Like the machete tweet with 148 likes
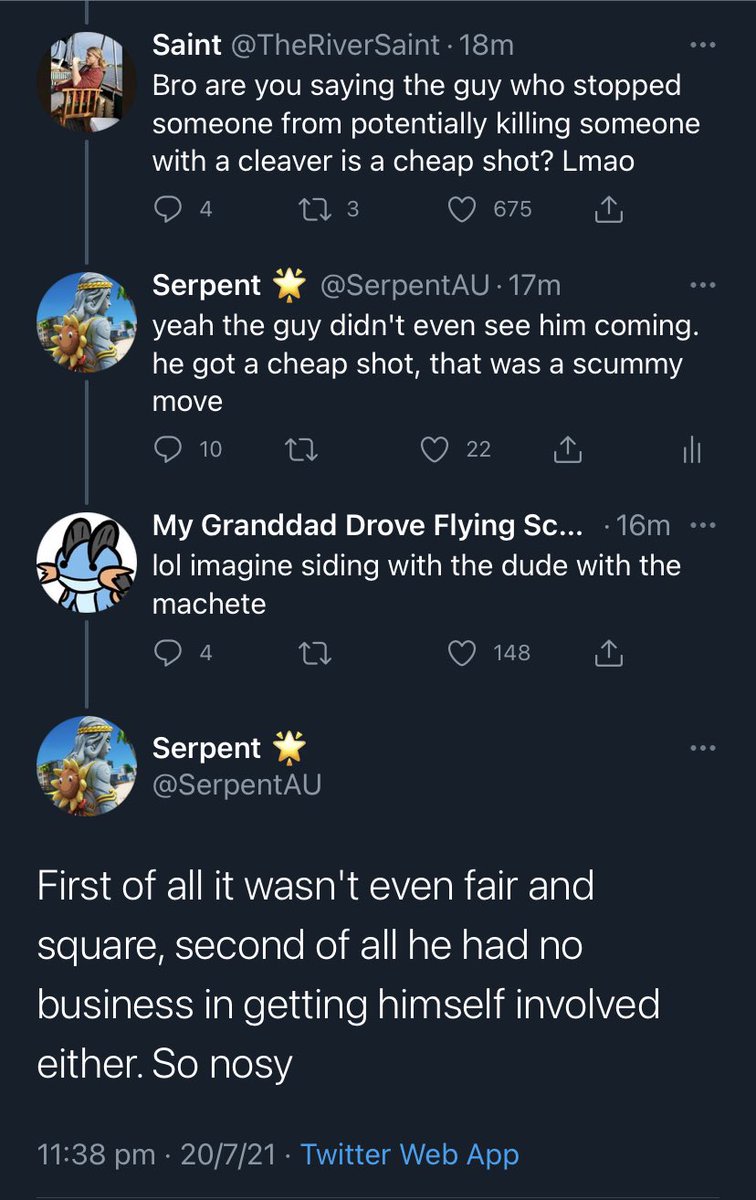The height and width of the screenshot is (1200, 756). coord(462,653)
